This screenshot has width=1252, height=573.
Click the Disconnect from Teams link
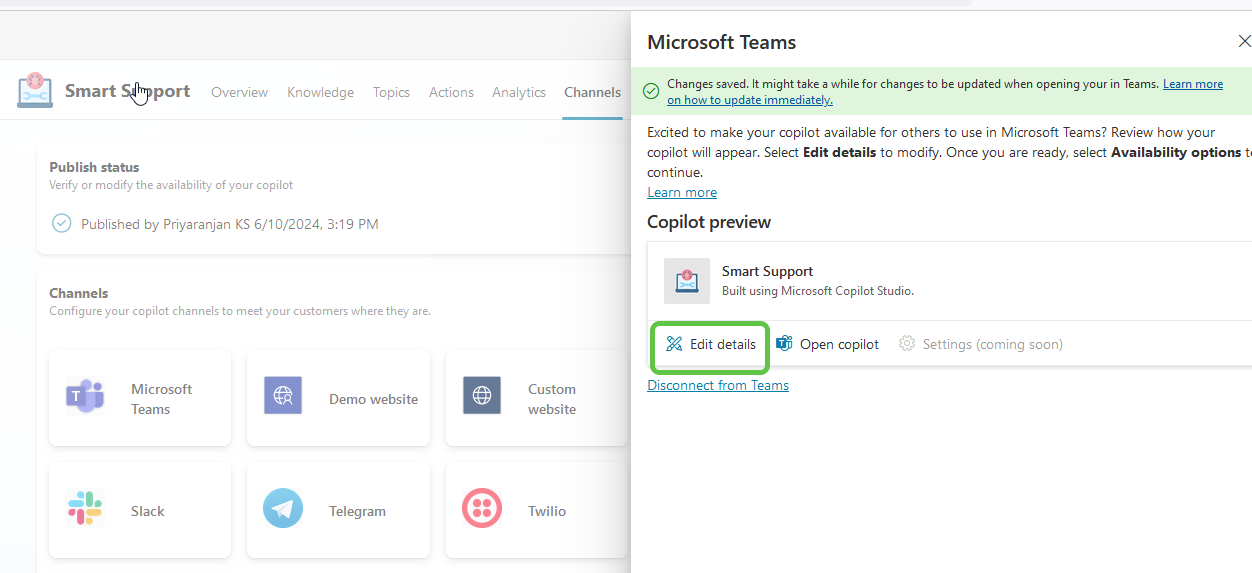tap(717, 386)
